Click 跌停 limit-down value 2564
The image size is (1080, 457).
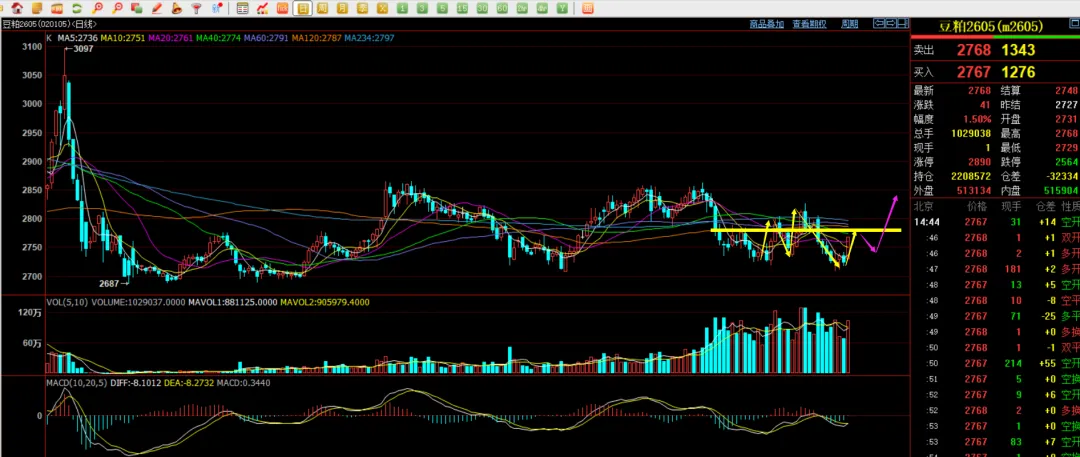1066,162
